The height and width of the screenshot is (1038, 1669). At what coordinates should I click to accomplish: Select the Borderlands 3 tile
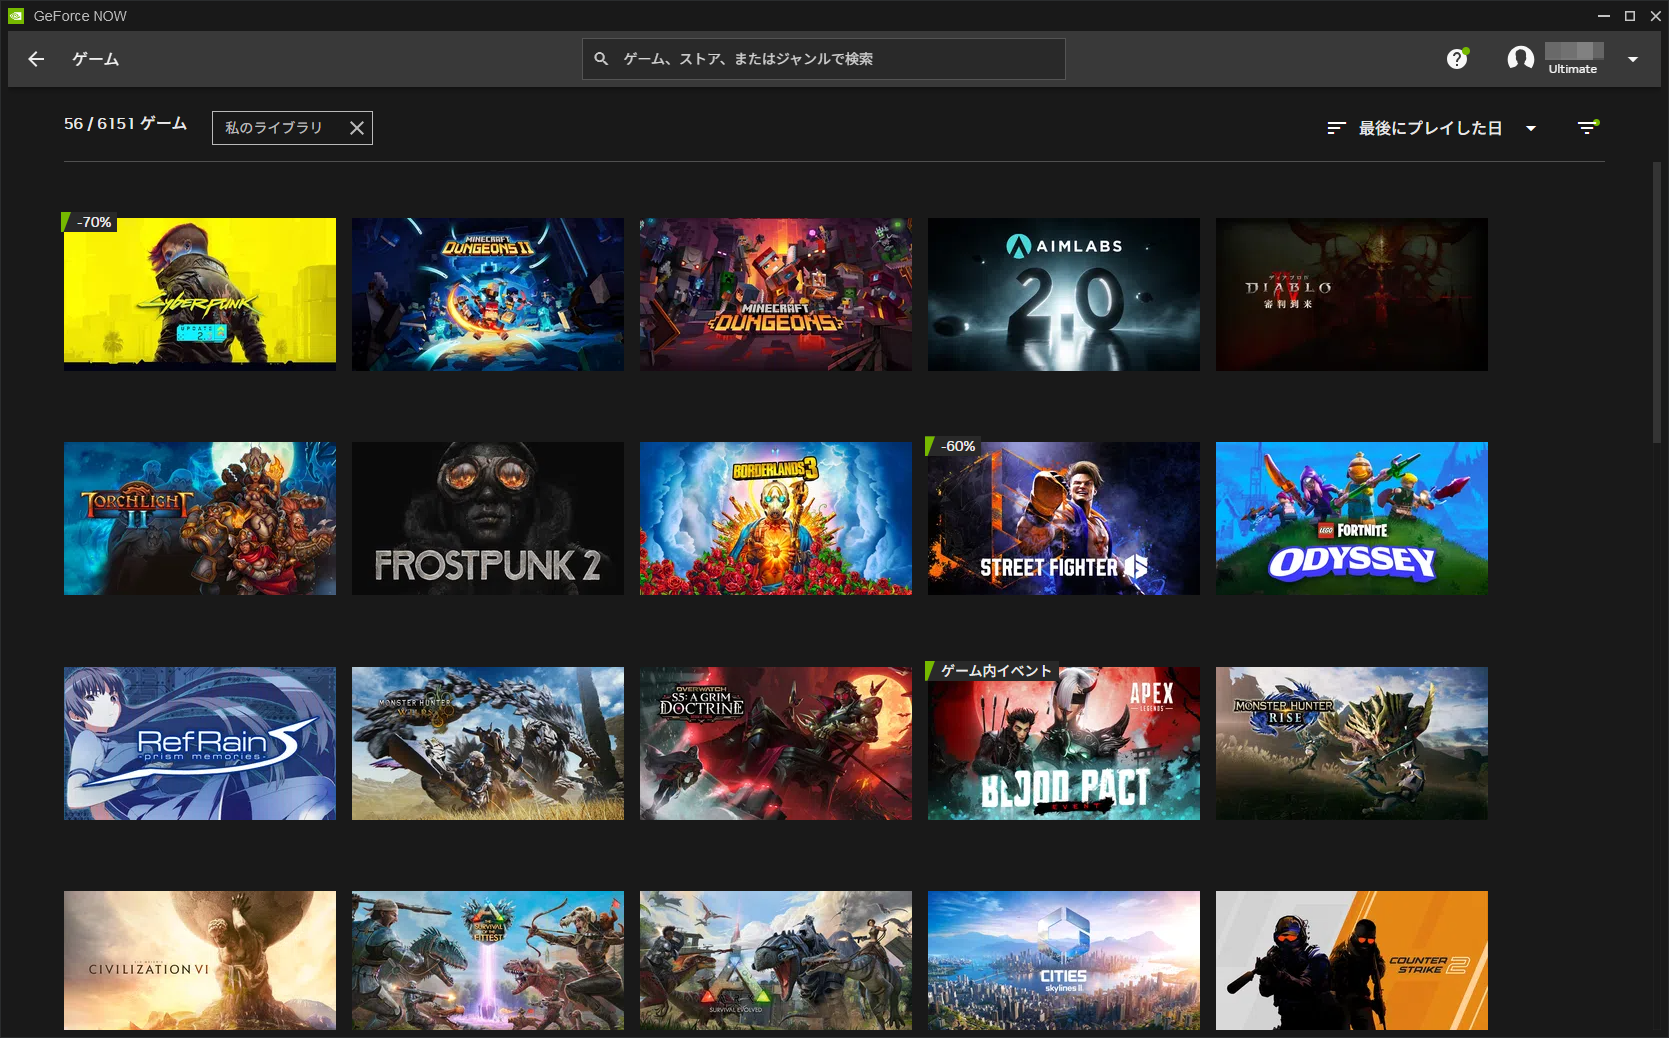[x=776, y=518]
